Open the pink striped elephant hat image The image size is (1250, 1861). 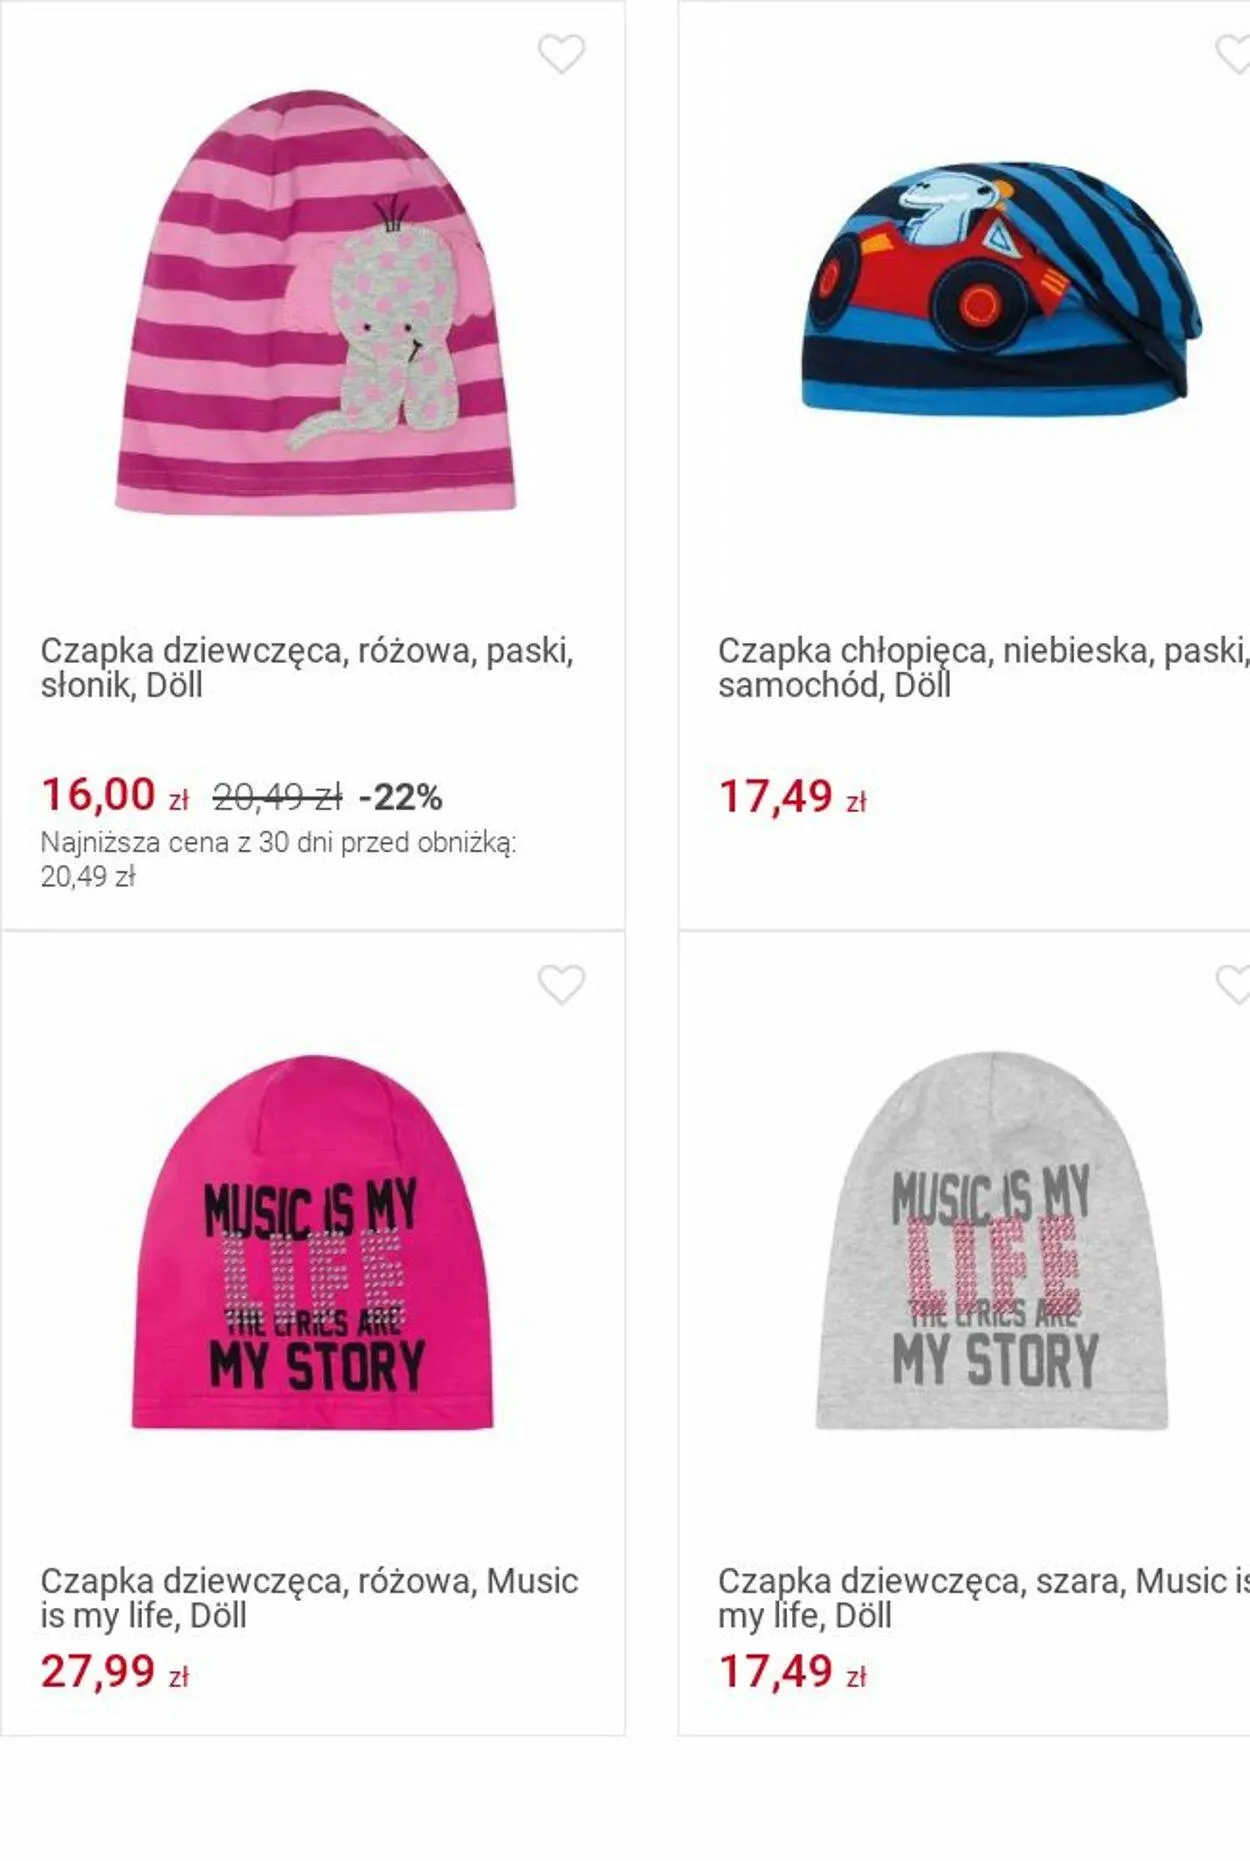[315, 302]
